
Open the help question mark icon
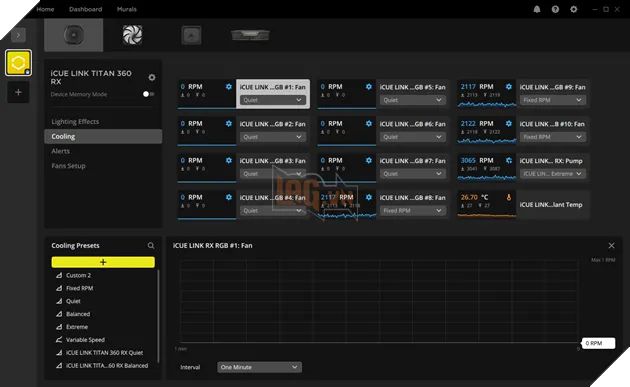tap(555, 9)
